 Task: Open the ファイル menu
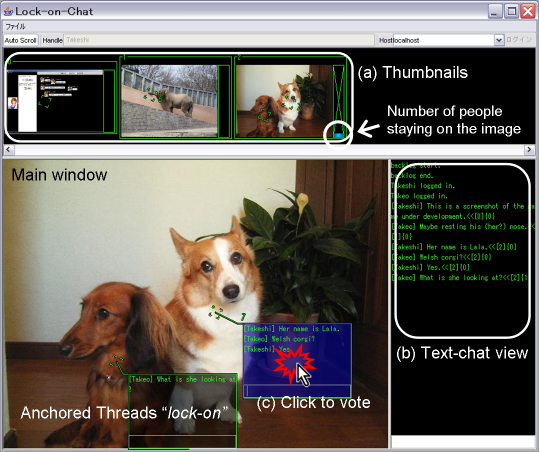pyautogui.click(x=15, y=26)
